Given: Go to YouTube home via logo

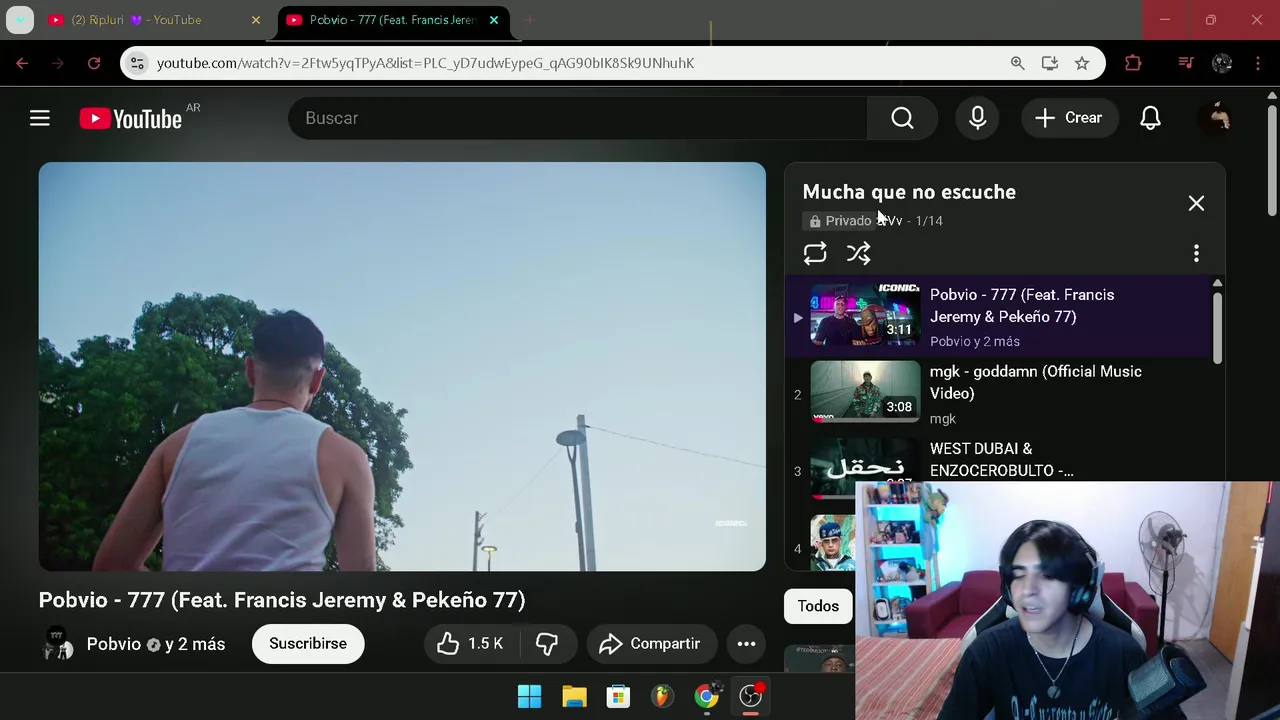Looking at the screenshot, I should click(x=131, y=118).
